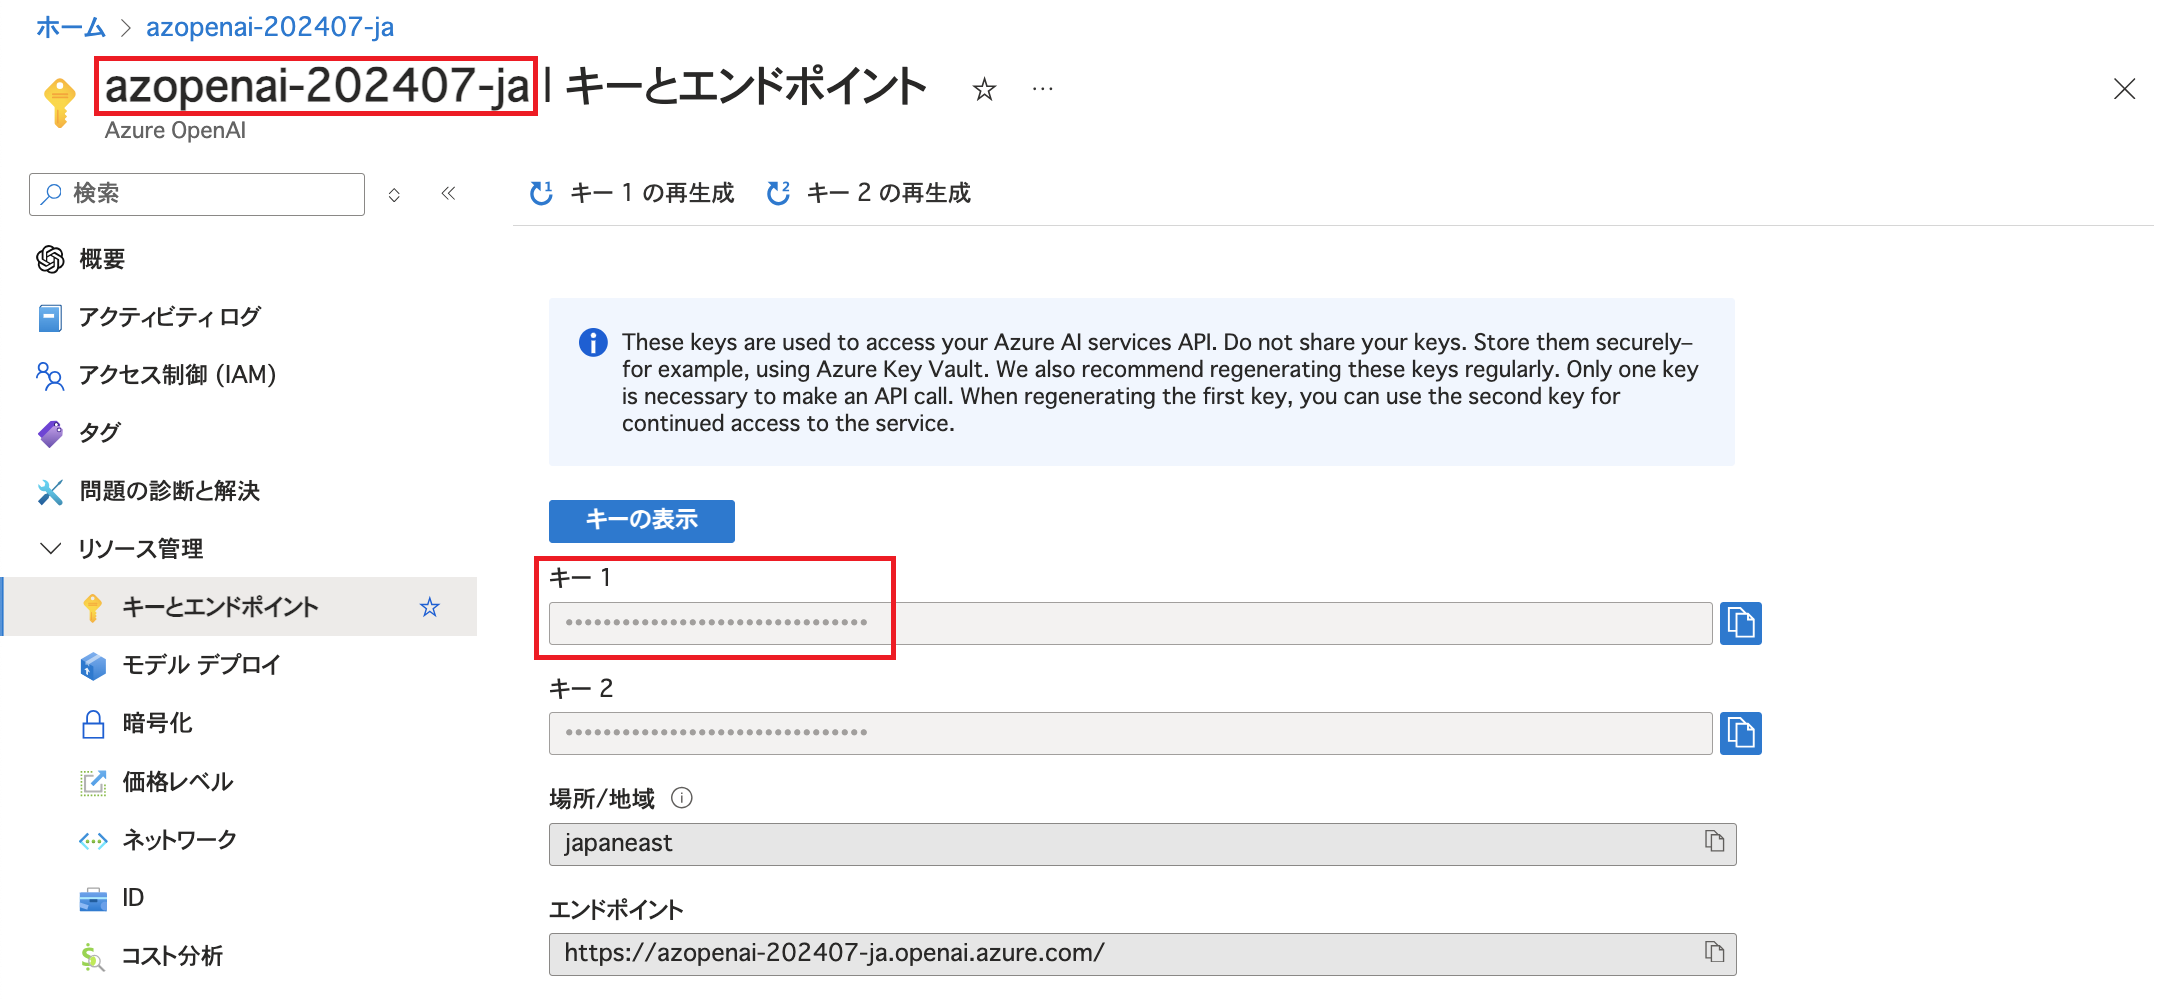Favorite the page with the header star

(x=984, y=90)
